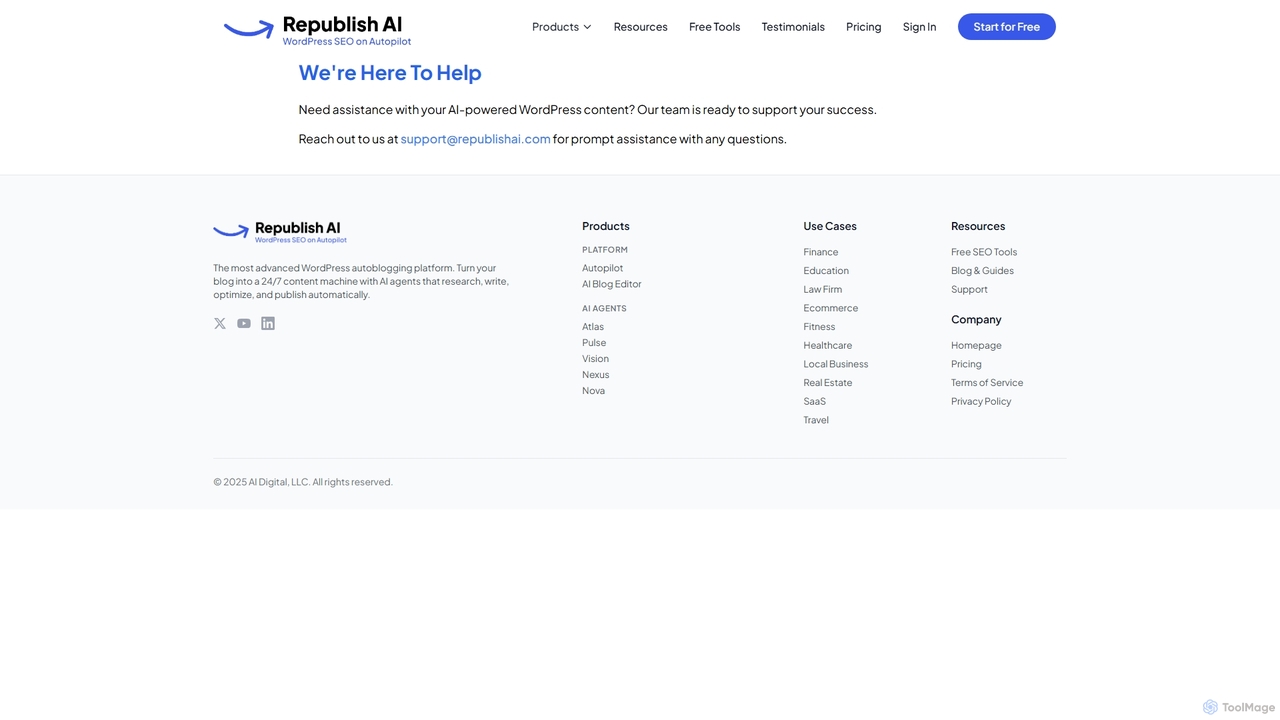Open Free Tools in the top navigation
The width and height of the screenshot is (1280, 720).
715,27
